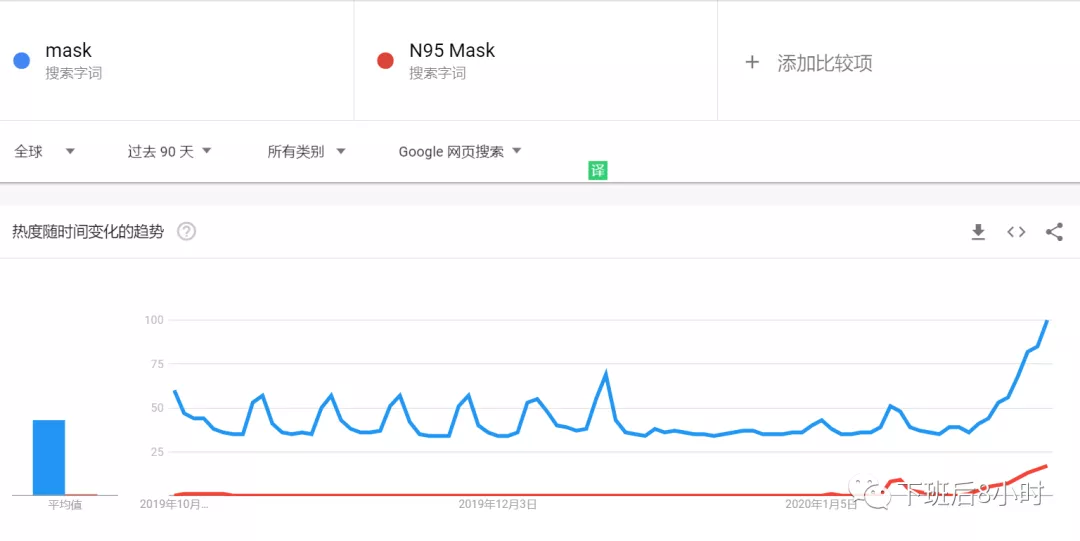Click the 2019年12月3日 date axis label

click(x=498, y=504)
